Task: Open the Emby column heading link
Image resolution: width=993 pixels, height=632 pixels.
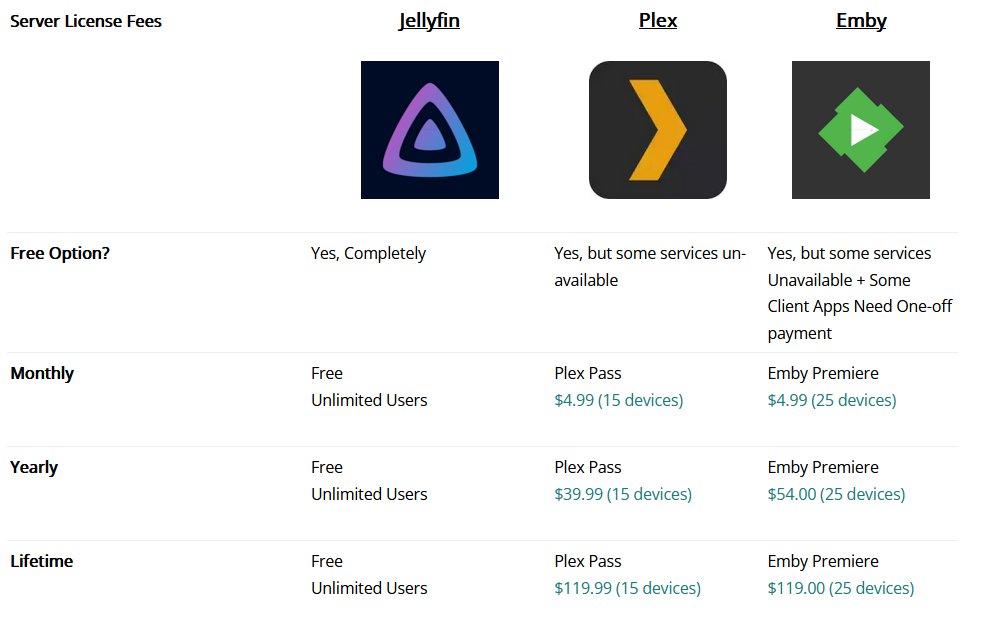Action: pos(861,20)
